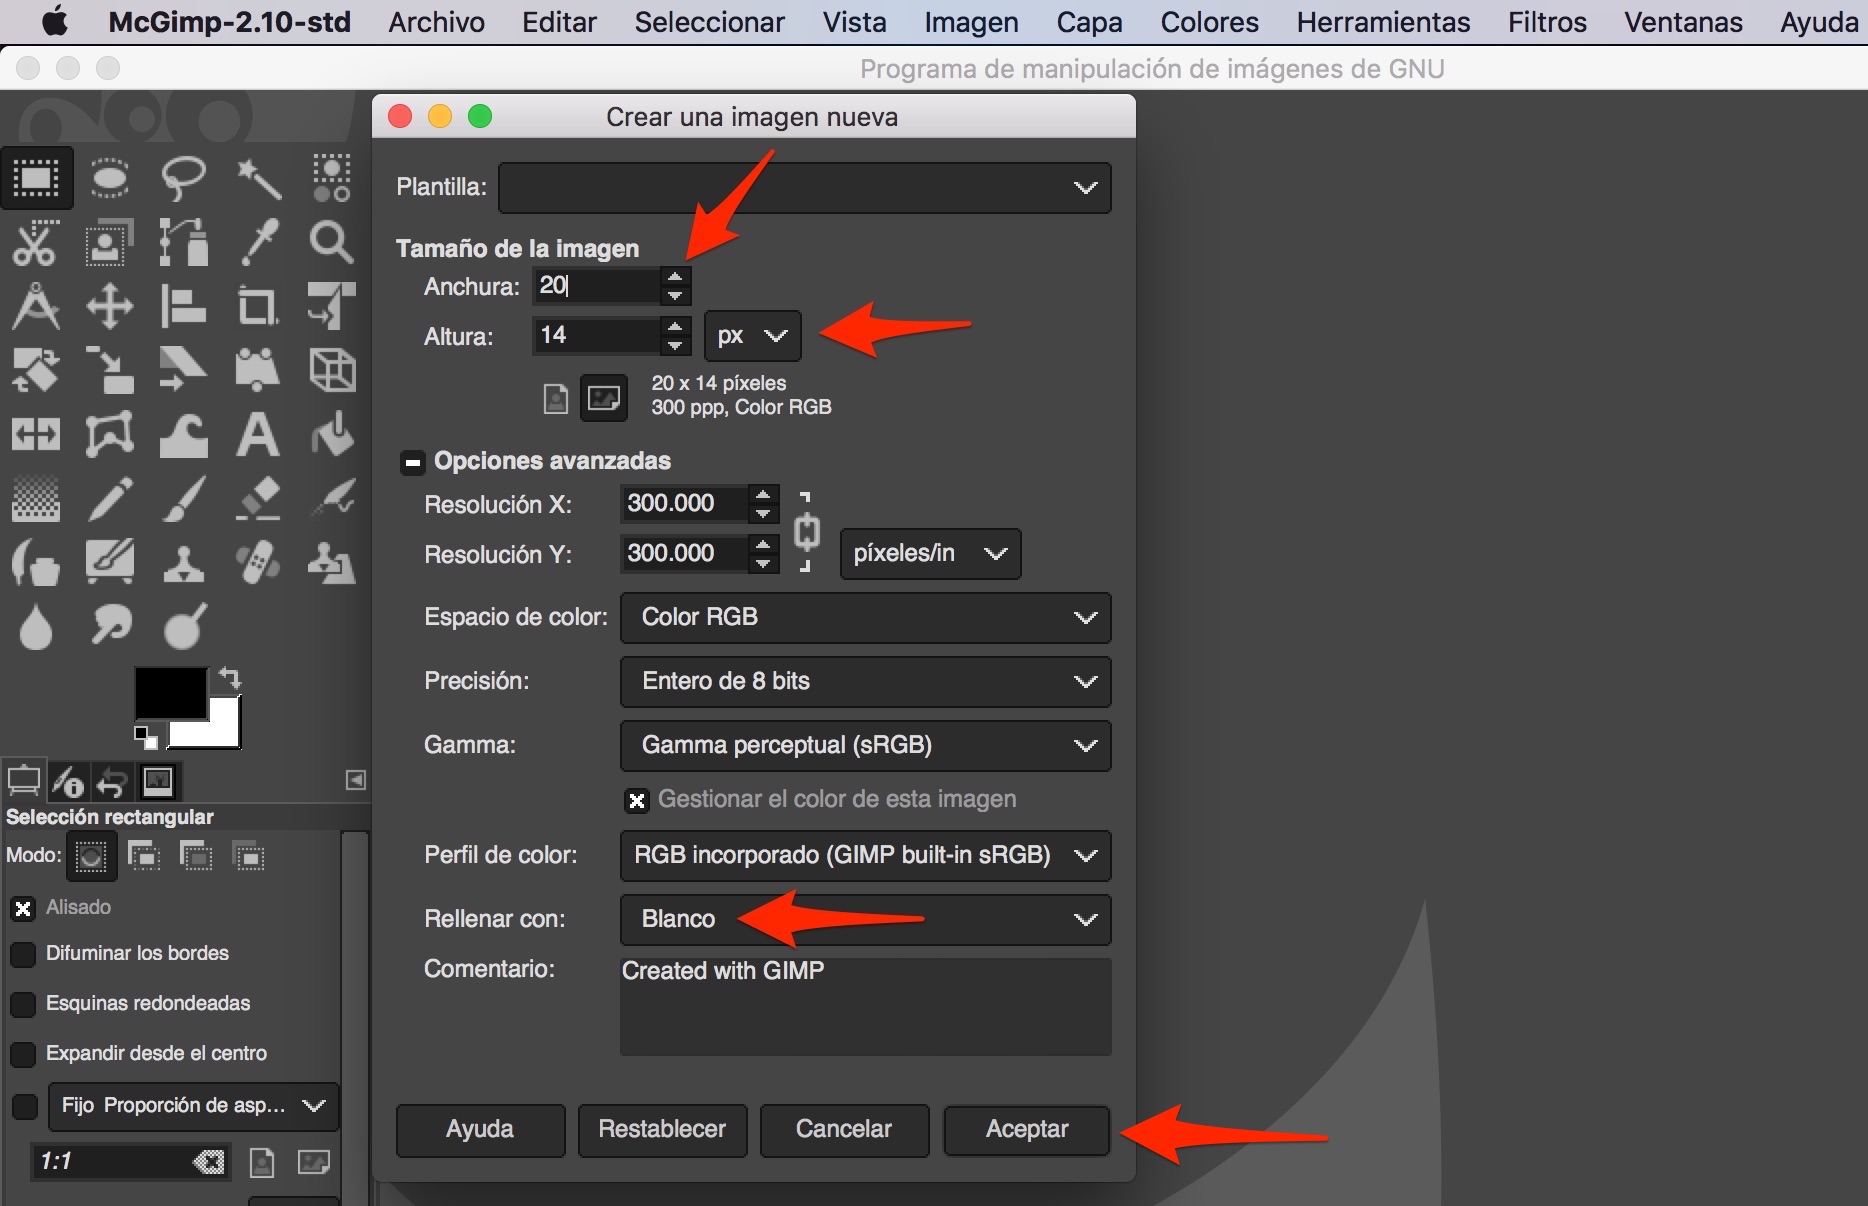Click the Restablecer button
The image size is (1868, 1206).
[x=662, y=1130]
